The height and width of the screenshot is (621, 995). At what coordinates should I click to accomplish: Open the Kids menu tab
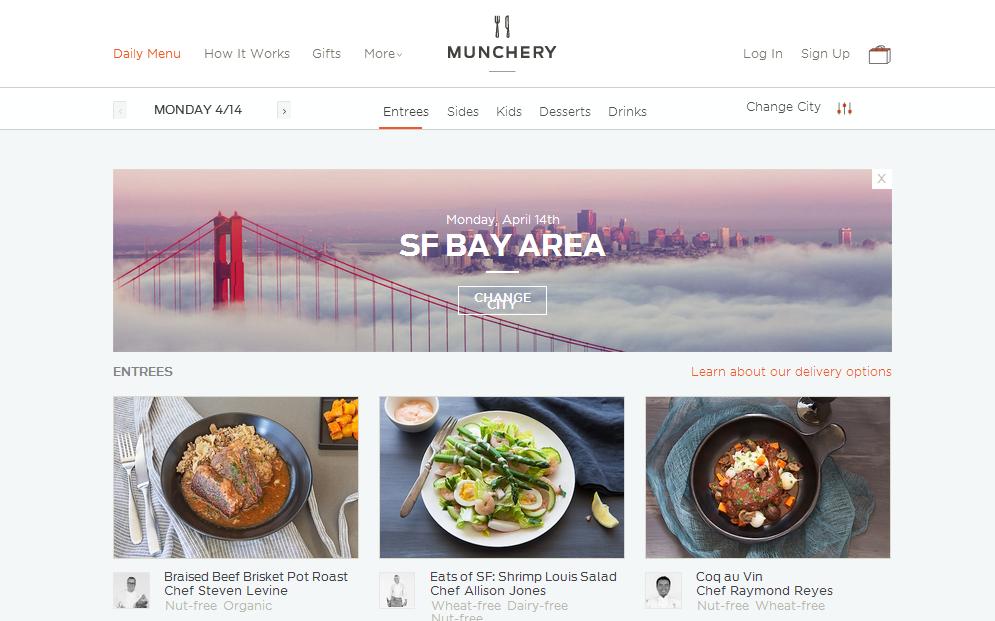pos(509,112)
